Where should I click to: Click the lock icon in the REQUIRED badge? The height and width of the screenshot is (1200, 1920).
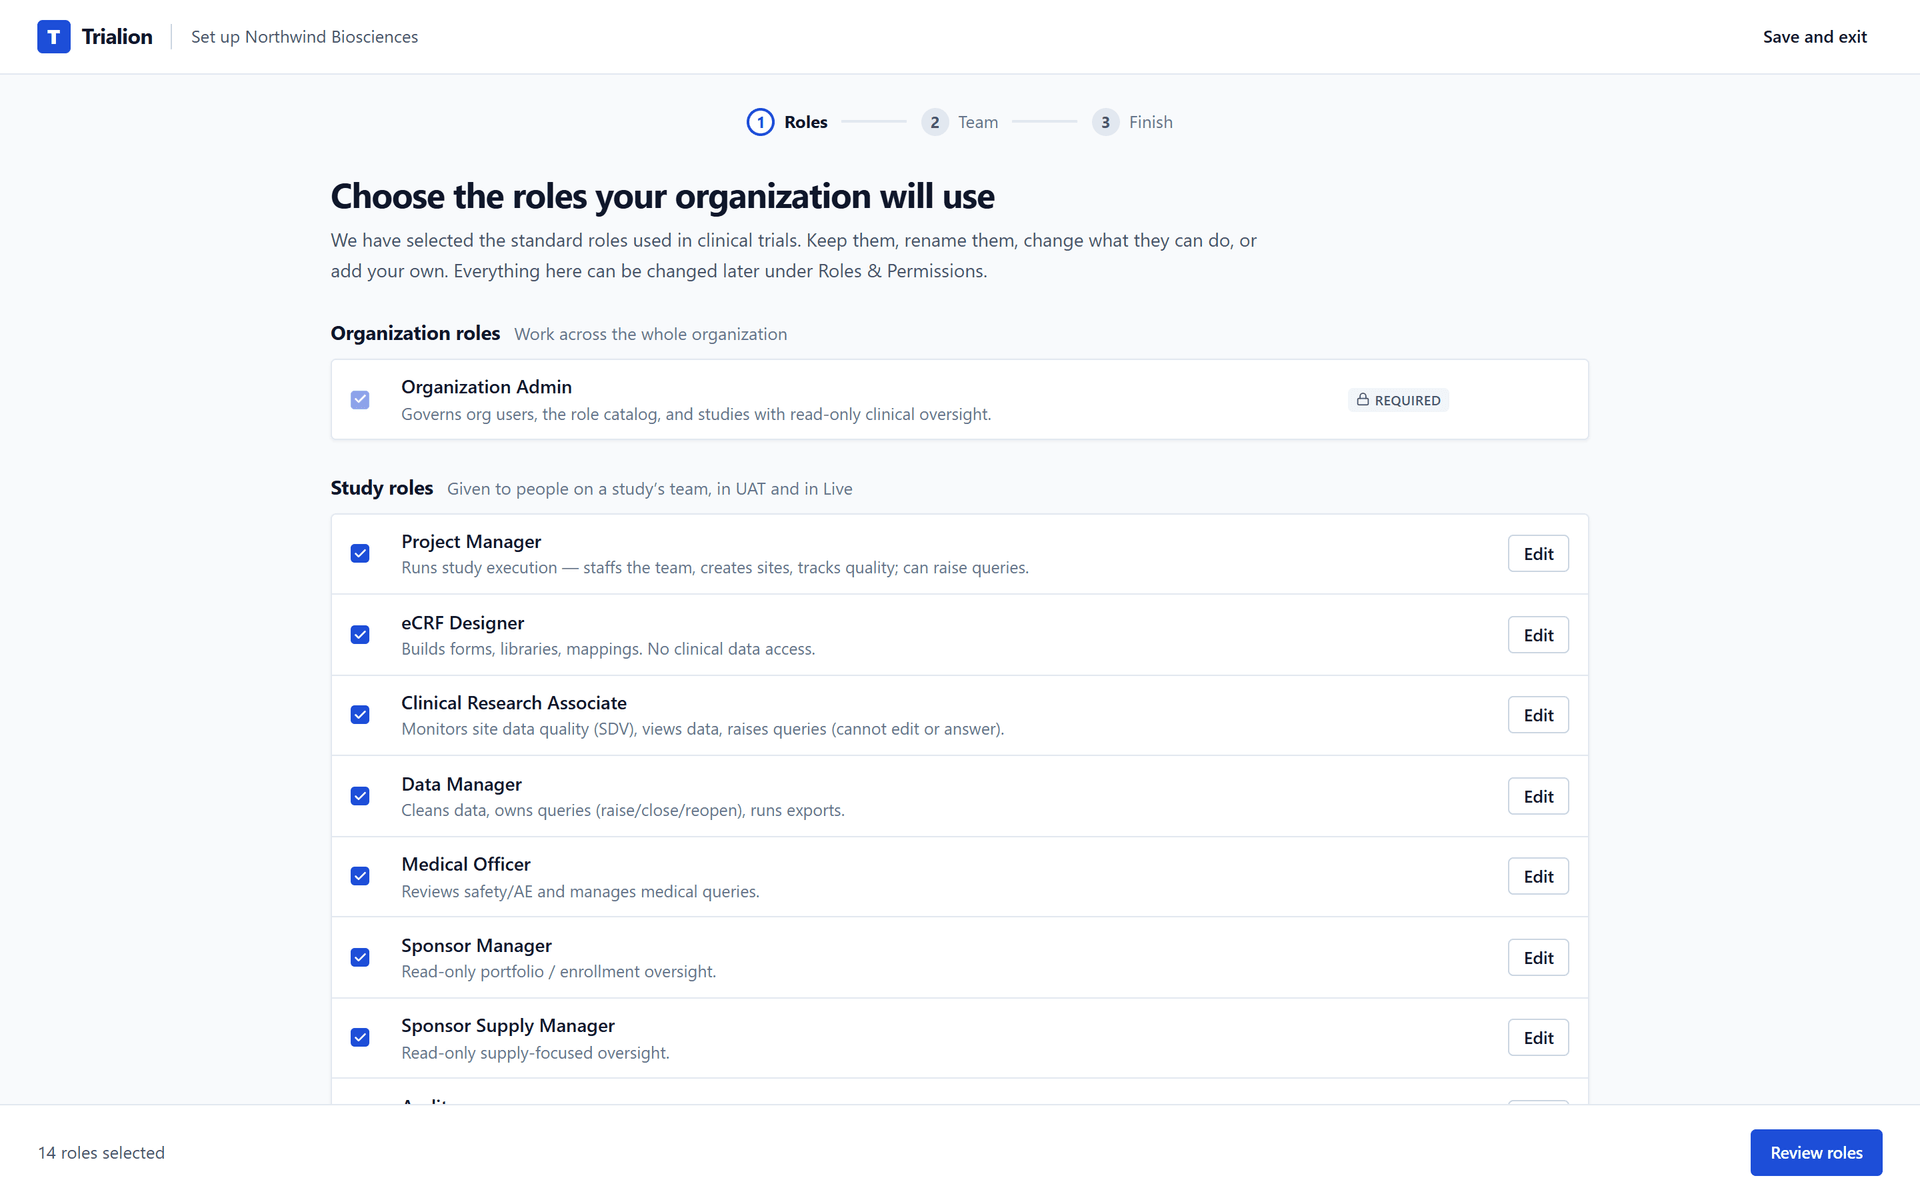click(1362, 400)
